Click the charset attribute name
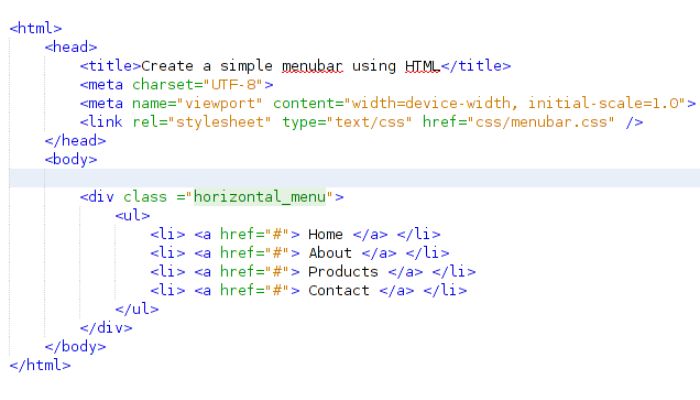 [x=163, y=84]
